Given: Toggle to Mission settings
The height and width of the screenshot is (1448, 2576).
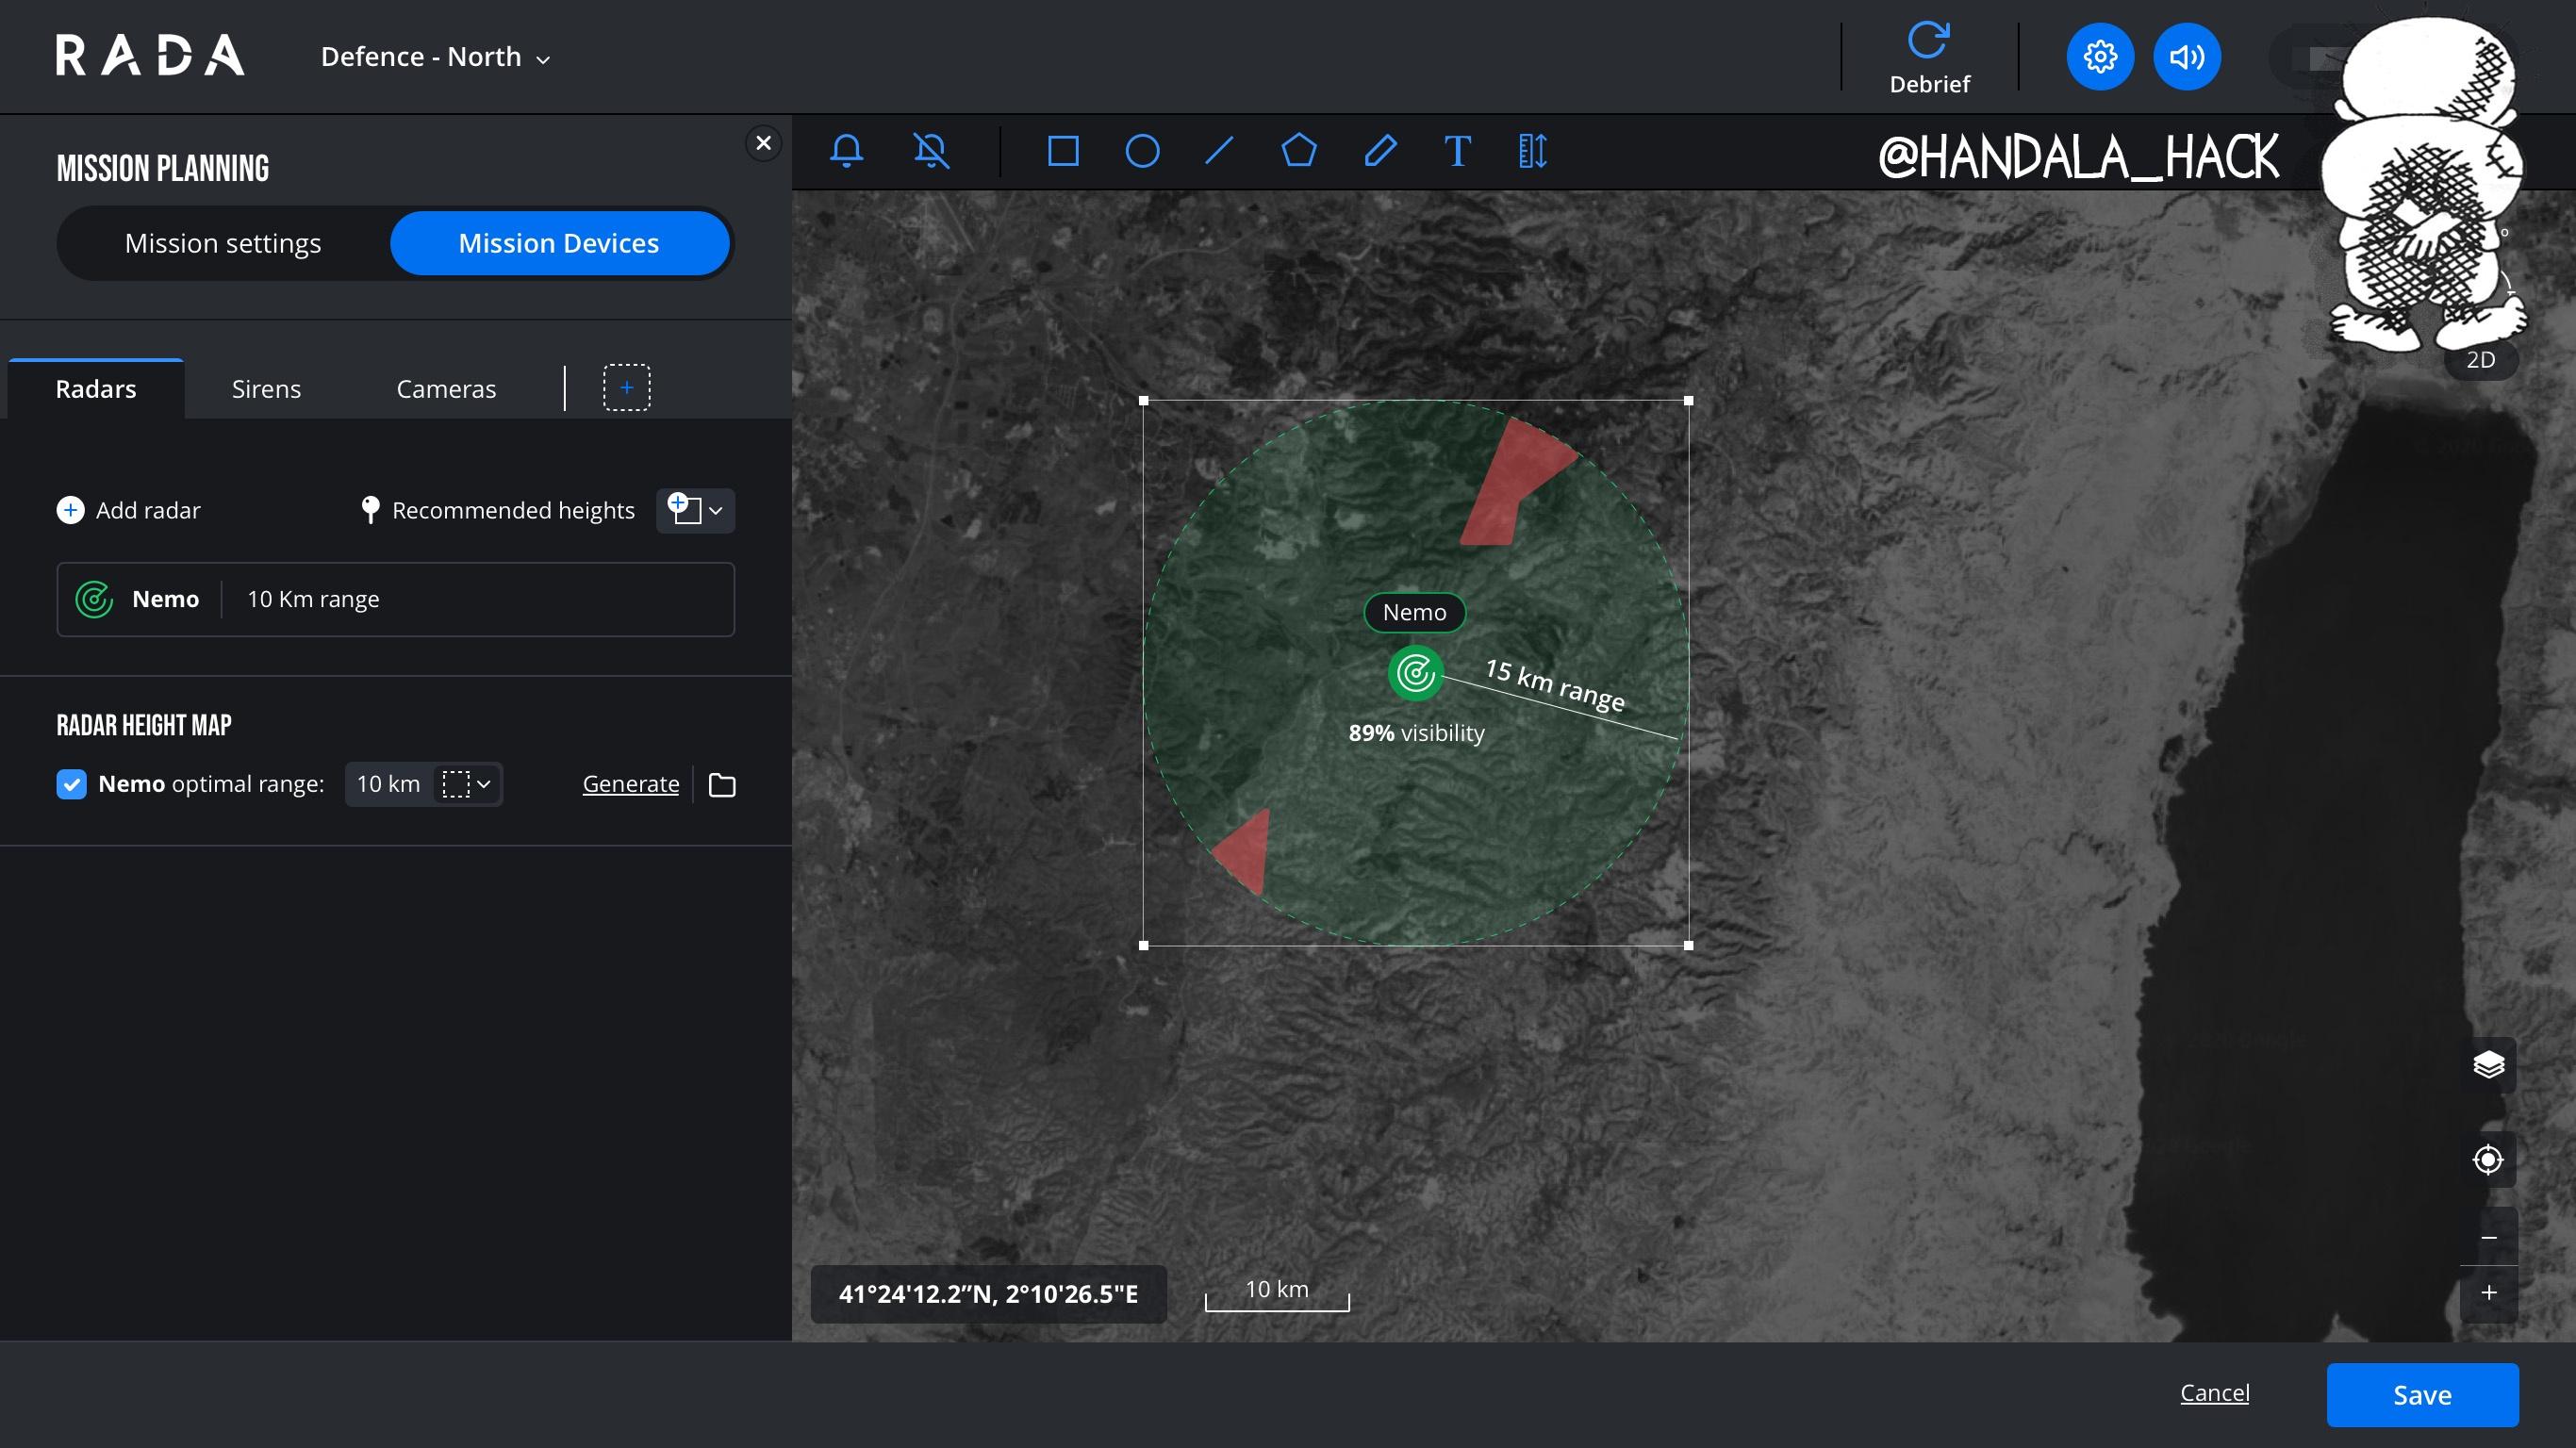Looking at the screenshot, I should (223, 243).
